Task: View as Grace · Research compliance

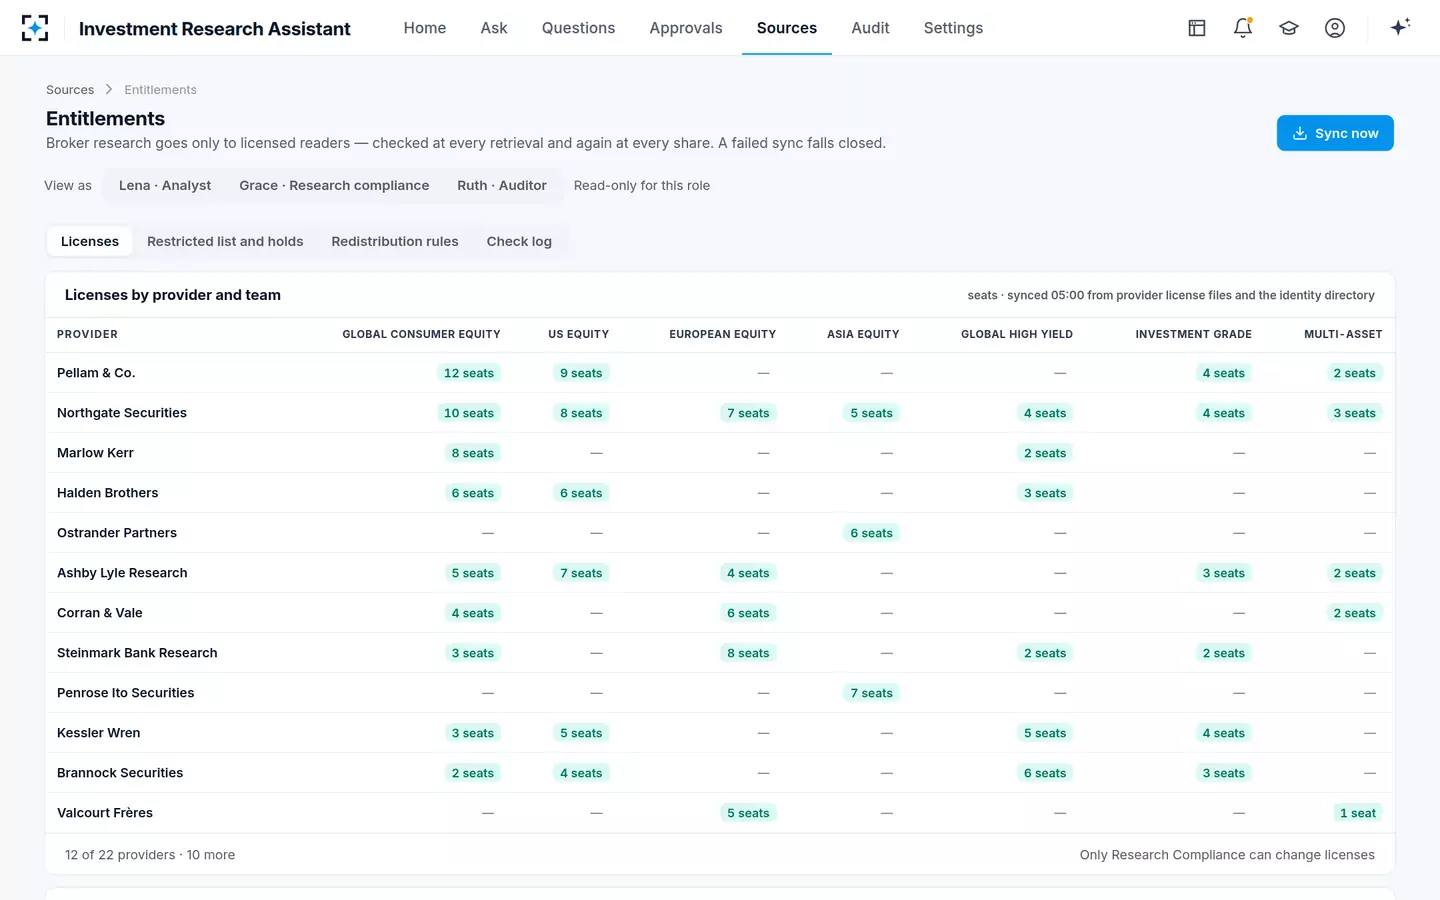Action: 334,186
